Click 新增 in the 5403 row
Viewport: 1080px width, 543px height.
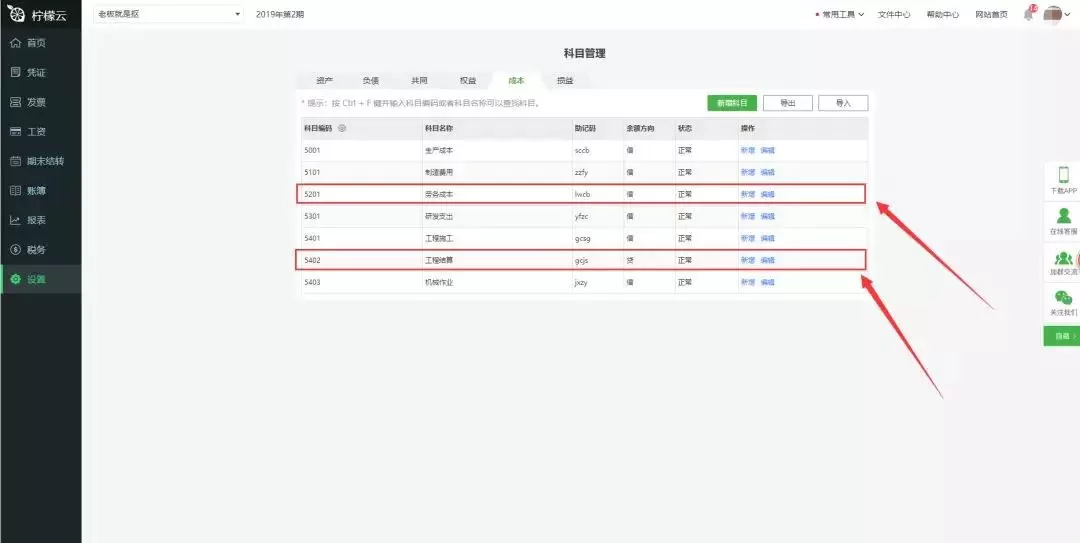(747, 283)
